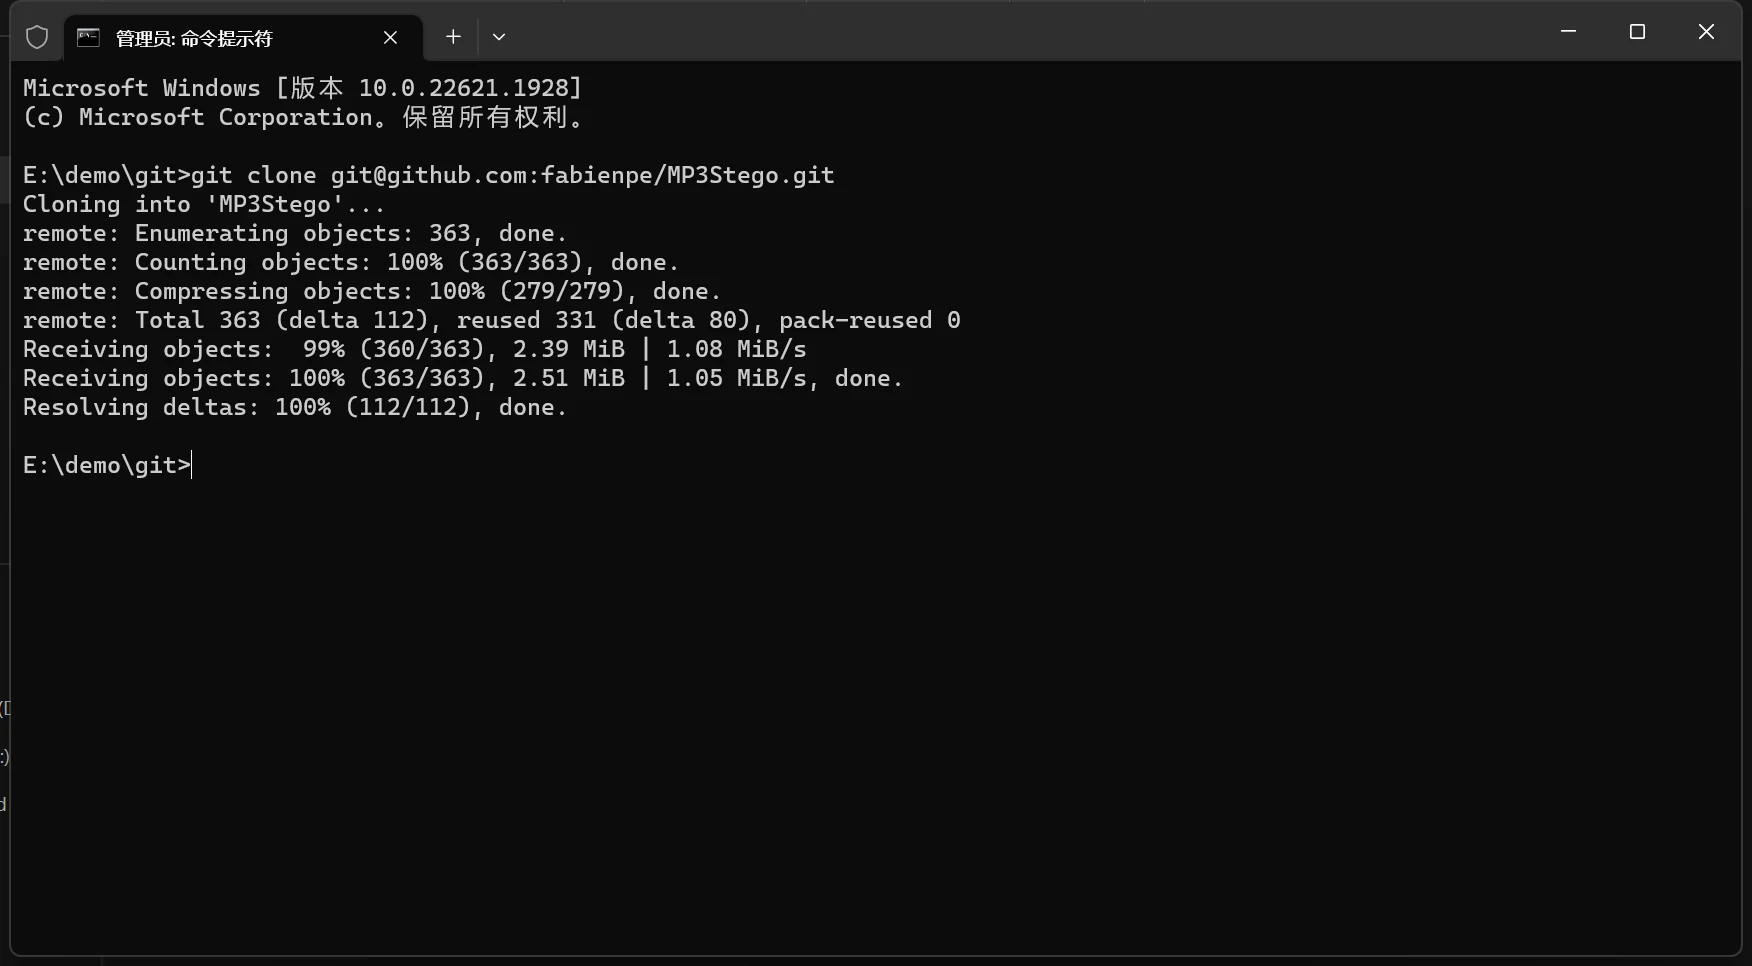Close the 命令提示符 tab

[390, 38]
